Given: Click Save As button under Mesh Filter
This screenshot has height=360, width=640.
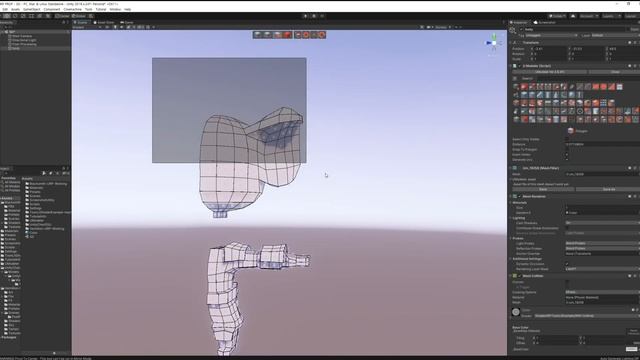Looking at the screenshot, I should coord(608,189).
